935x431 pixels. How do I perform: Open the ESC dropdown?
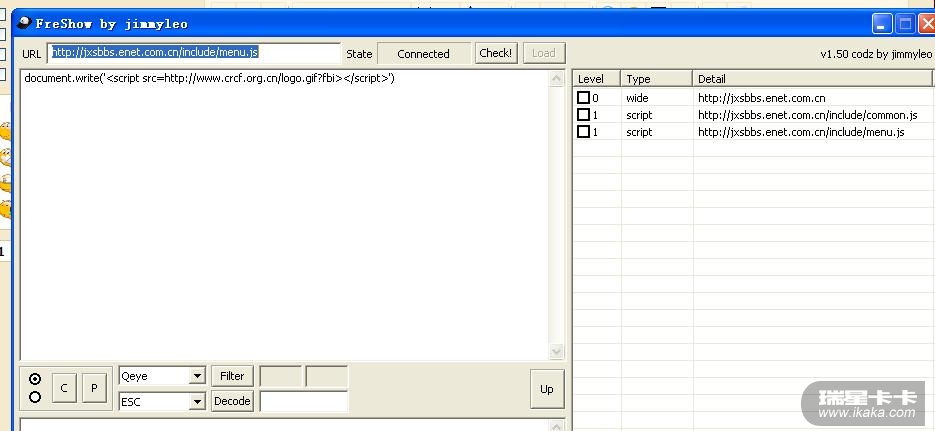pos(197,402)
